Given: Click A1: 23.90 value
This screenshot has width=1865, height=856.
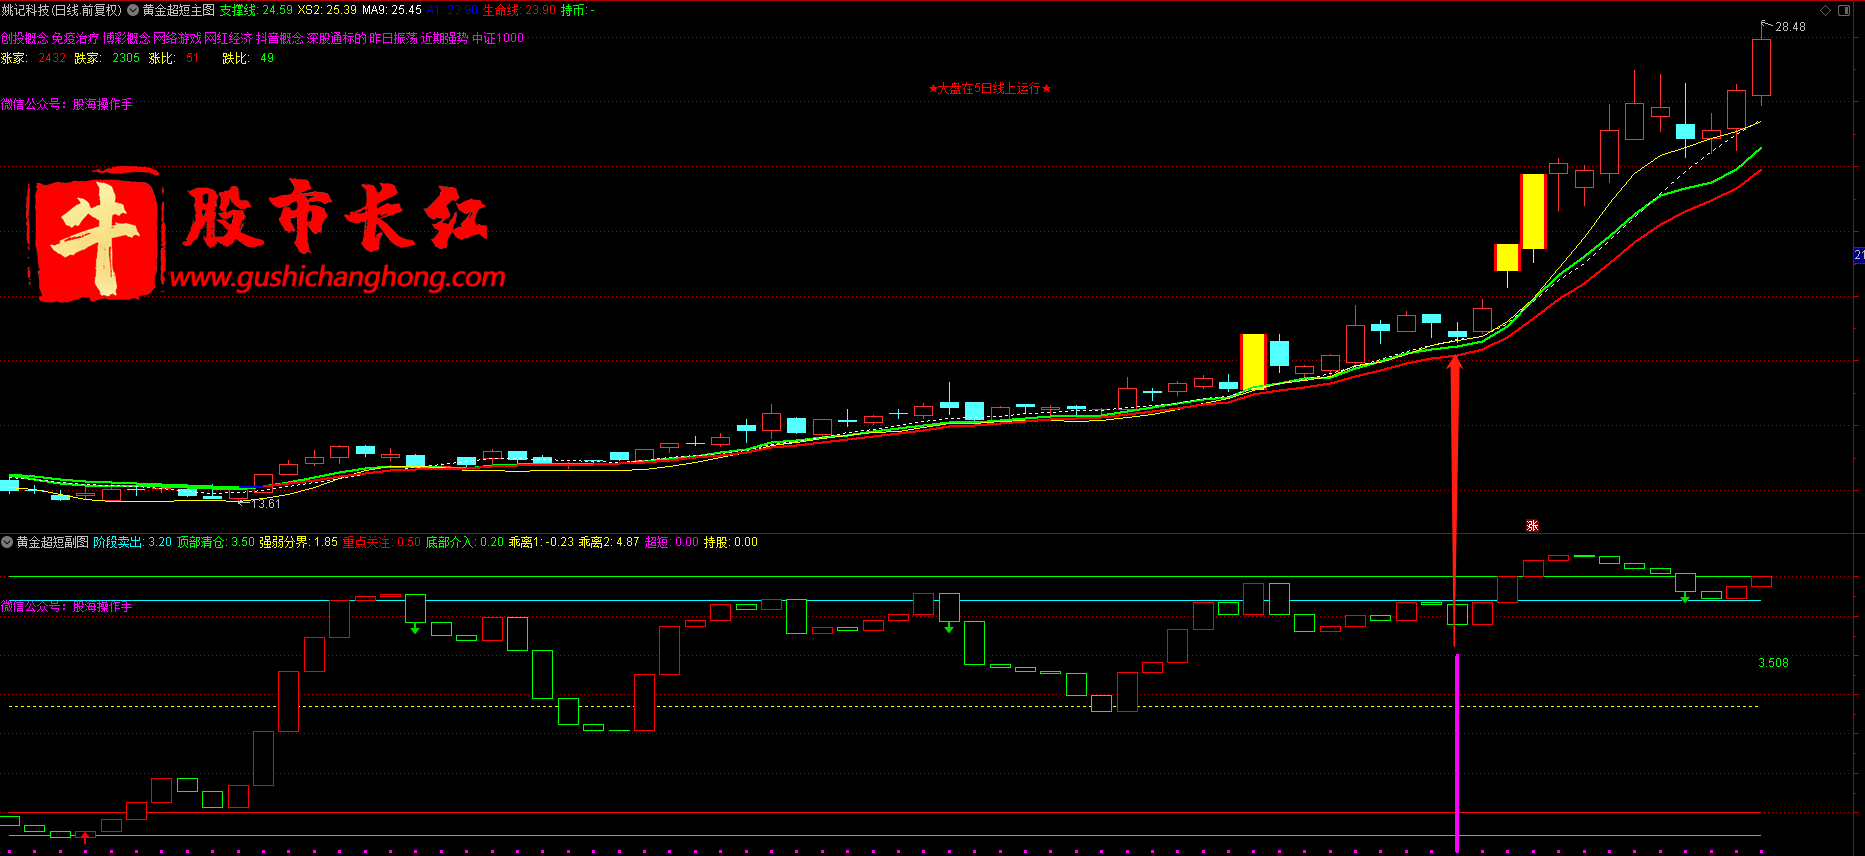Looking at the screenshot, I should (452, 10).
